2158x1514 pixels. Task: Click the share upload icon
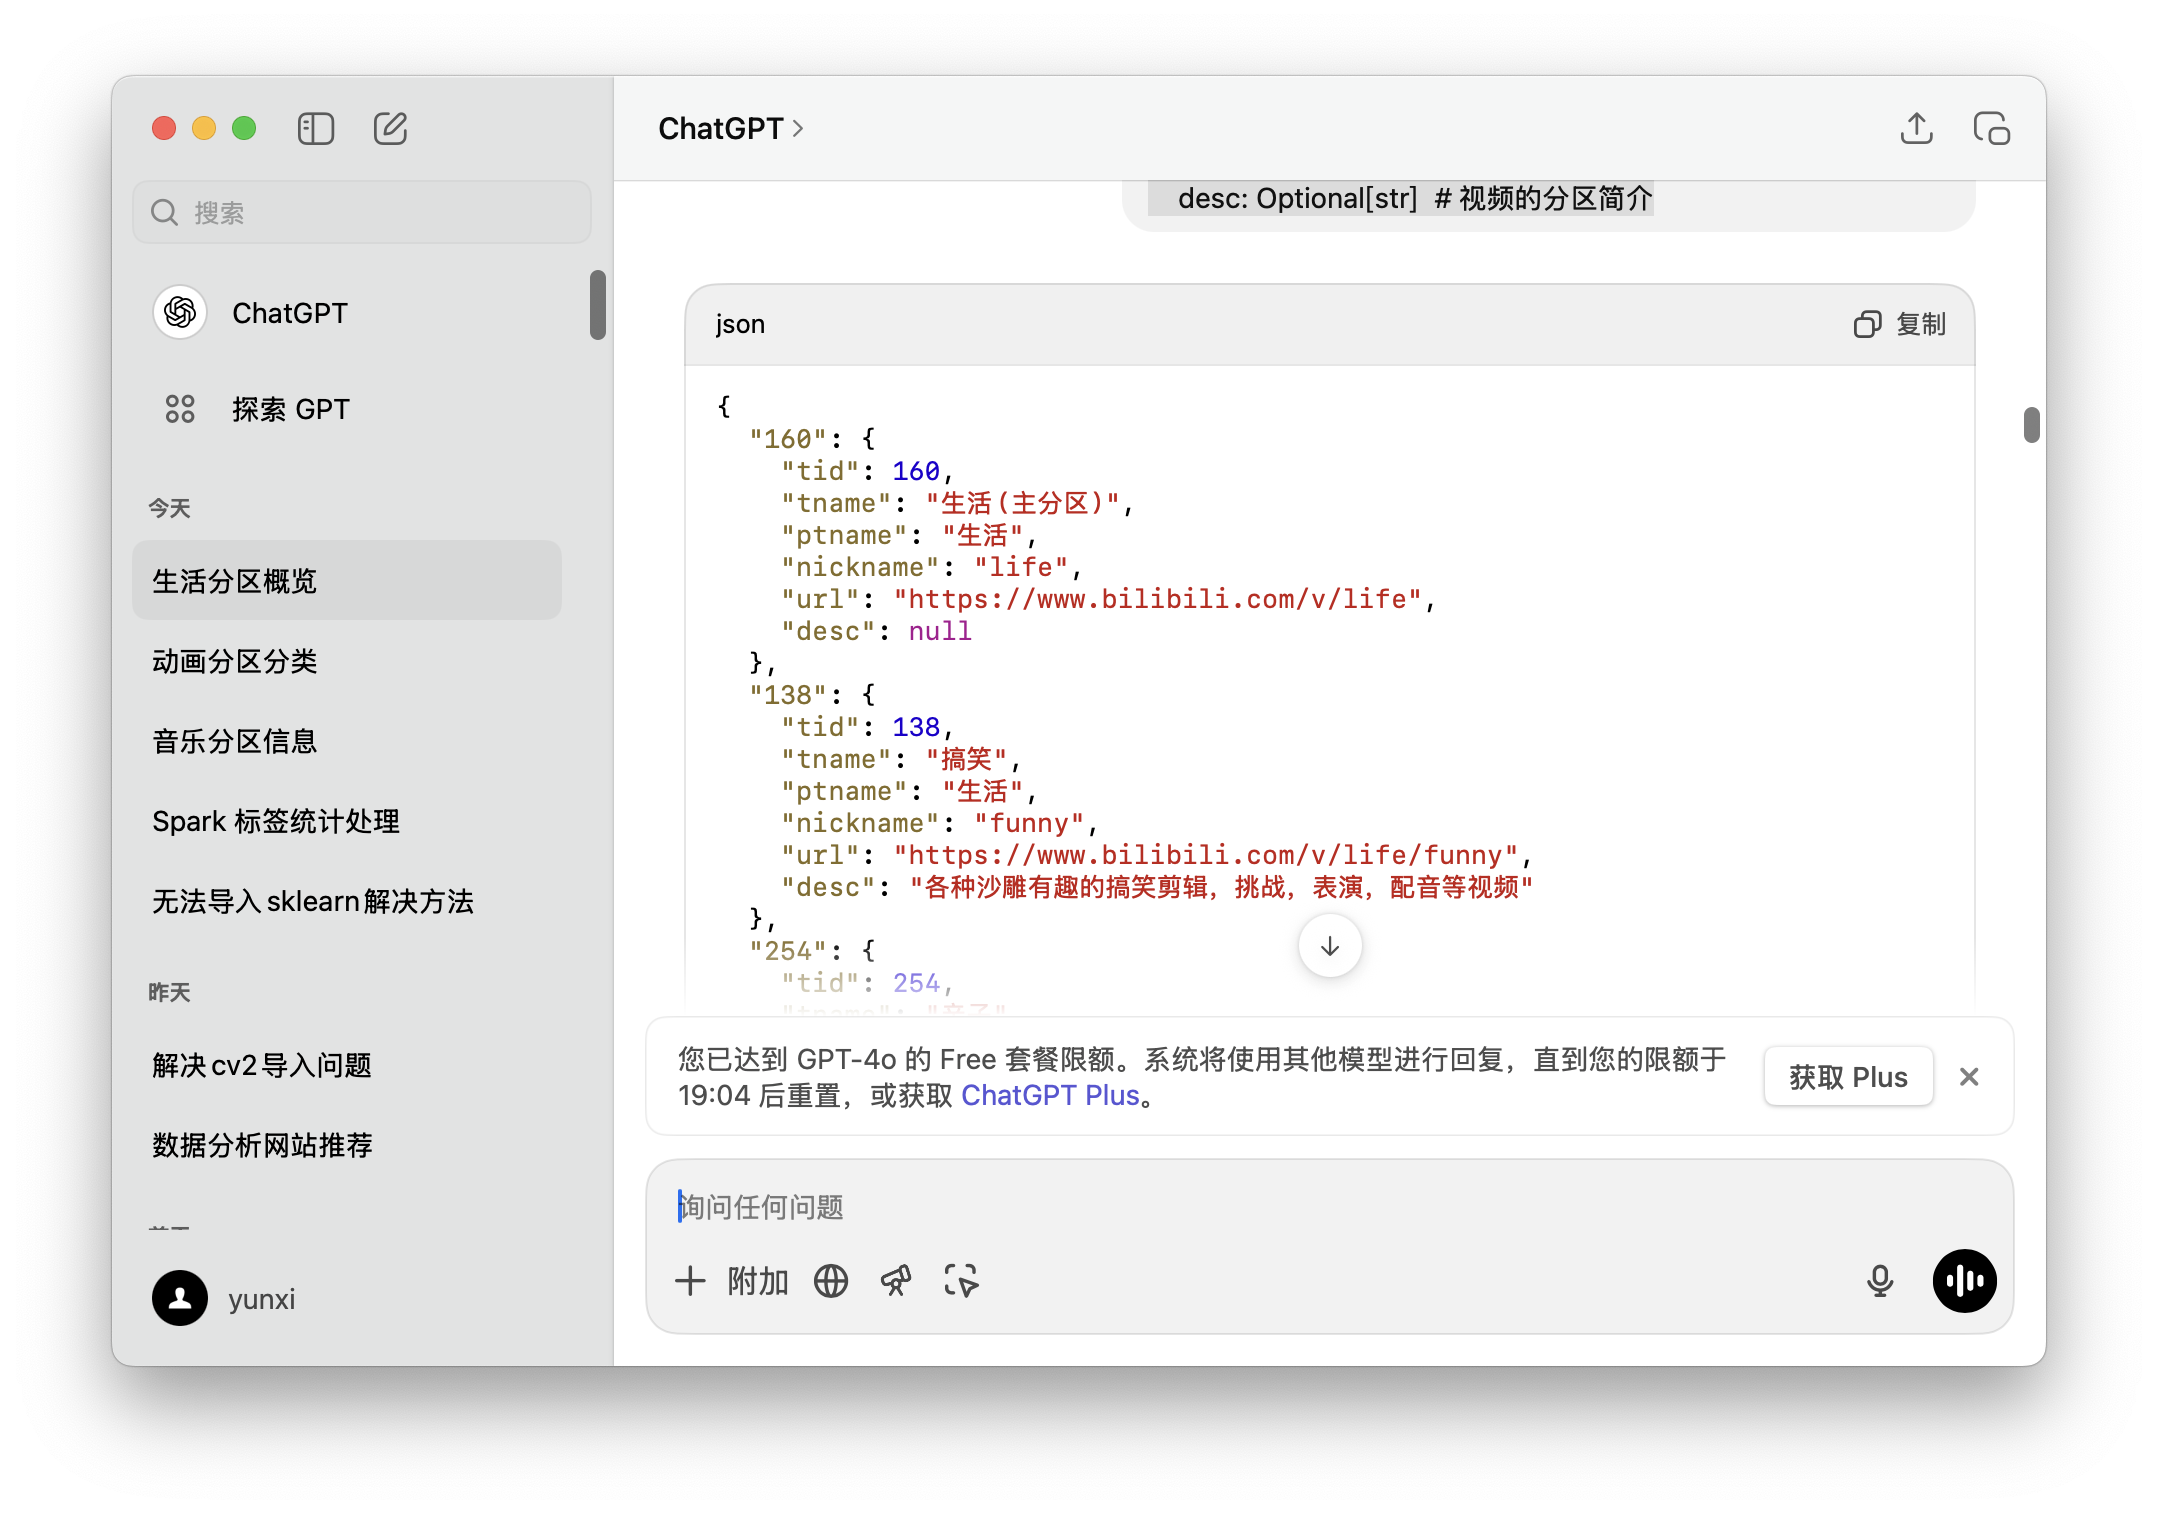pos(1915,129)
